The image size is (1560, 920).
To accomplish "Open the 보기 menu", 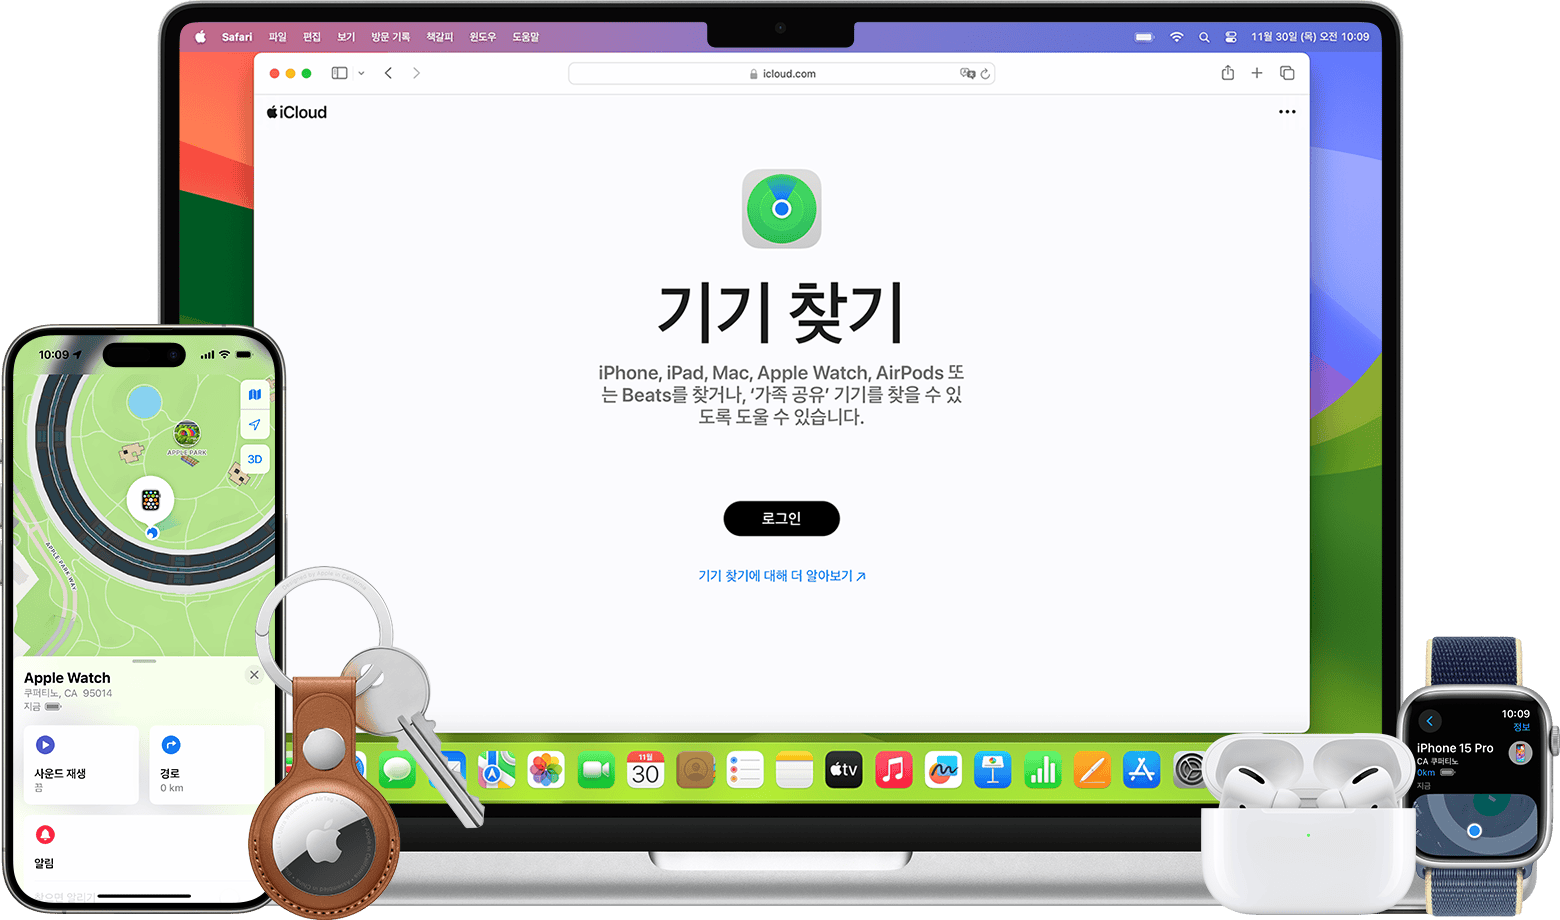I will 346,37.
